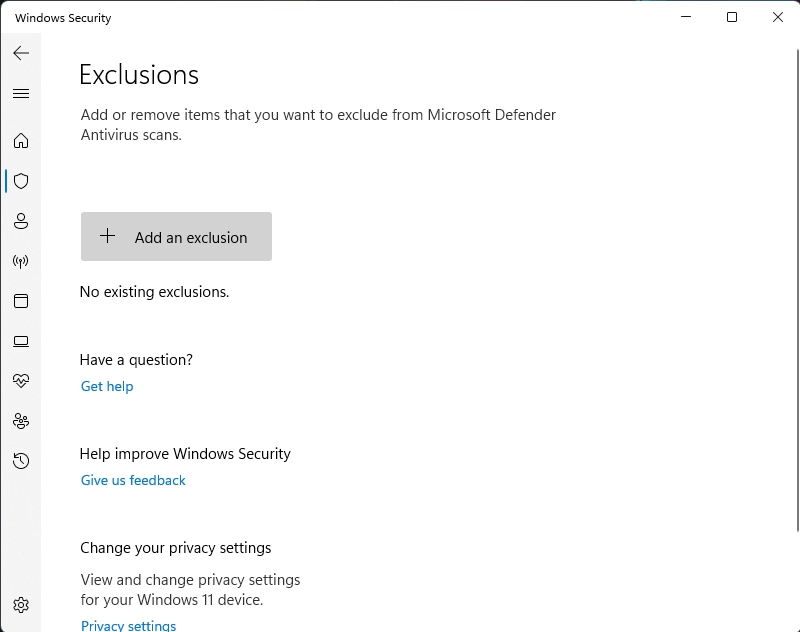The image size is (800, 632).
Task: Go back using the back arrow
Action: [x=21, y=53]
